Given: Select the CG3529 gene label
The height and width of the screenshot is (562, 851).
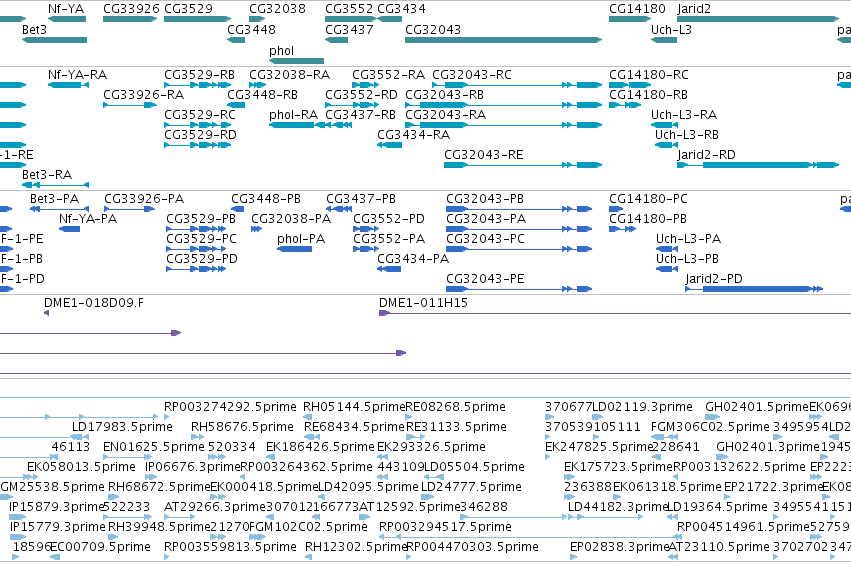Looking at the screenshot, I should click(188, 9).
